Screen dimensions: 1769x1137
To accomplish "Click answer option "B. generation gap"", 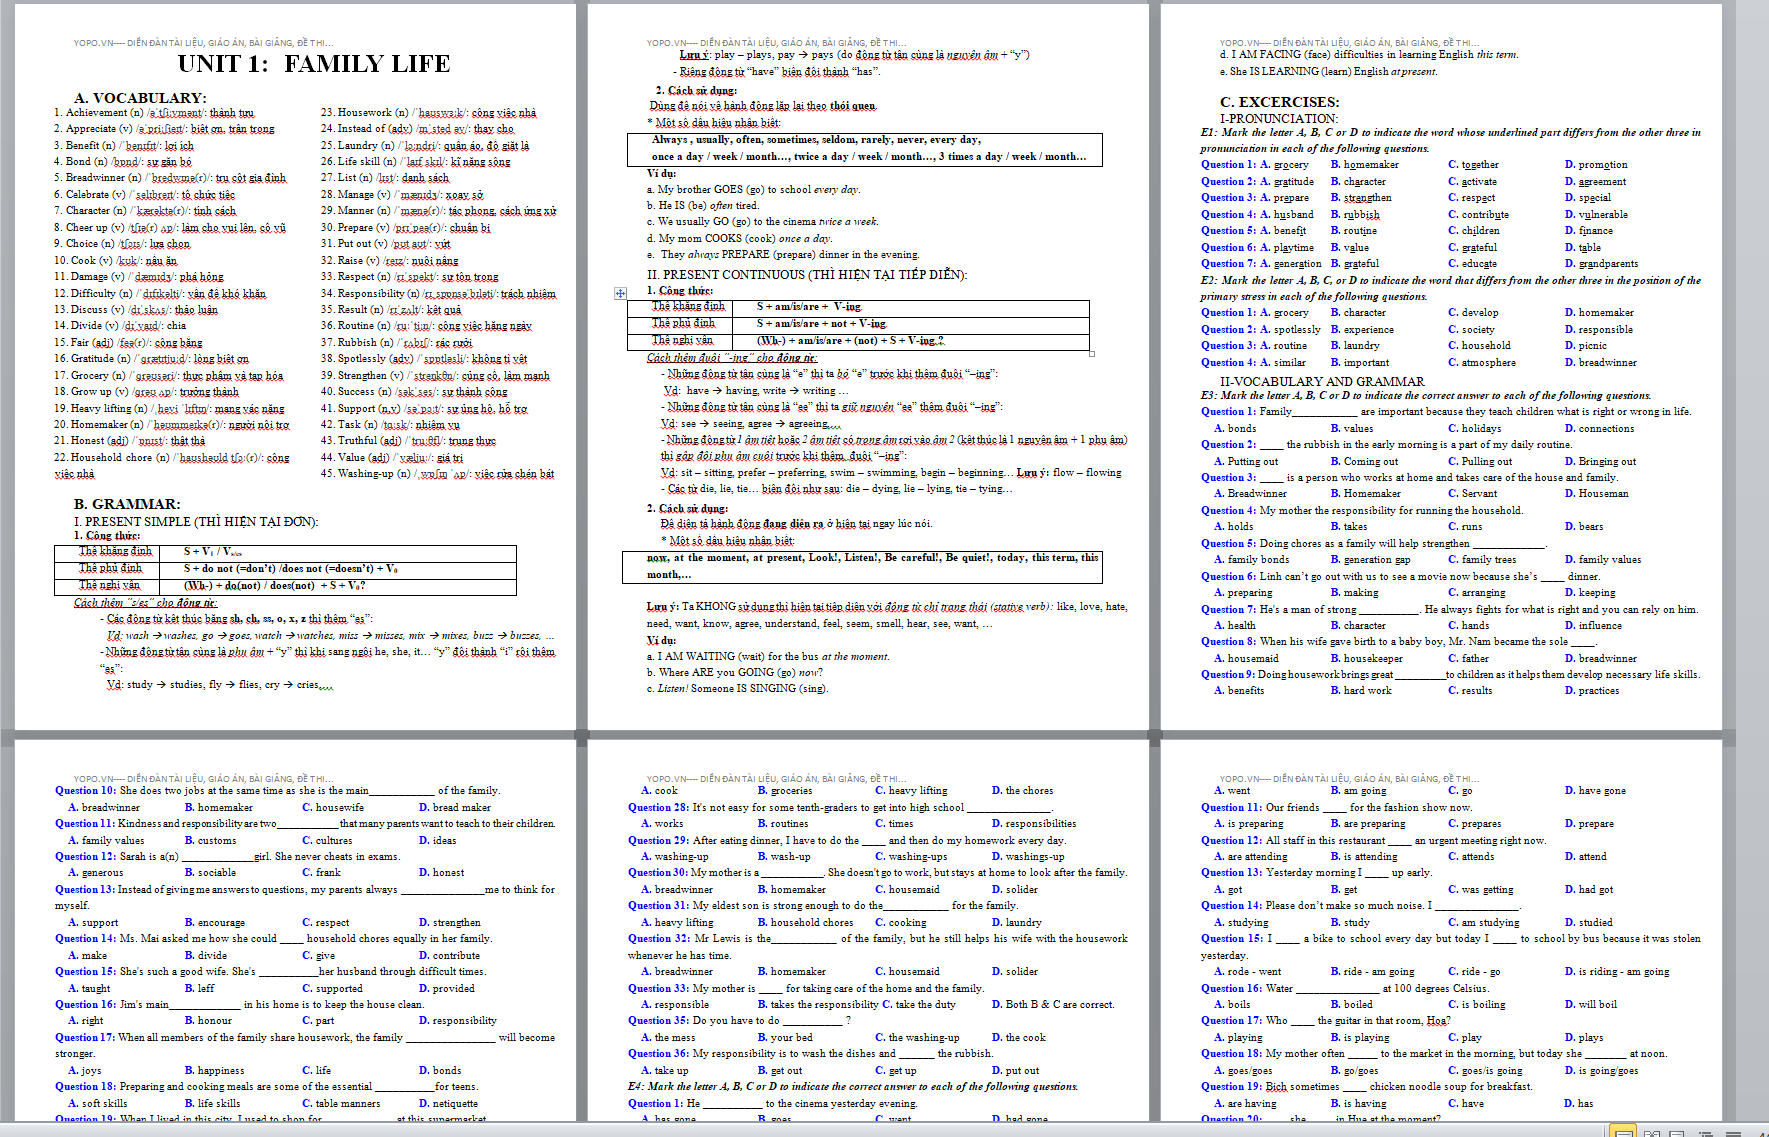I will click(x=1370, y=559).
